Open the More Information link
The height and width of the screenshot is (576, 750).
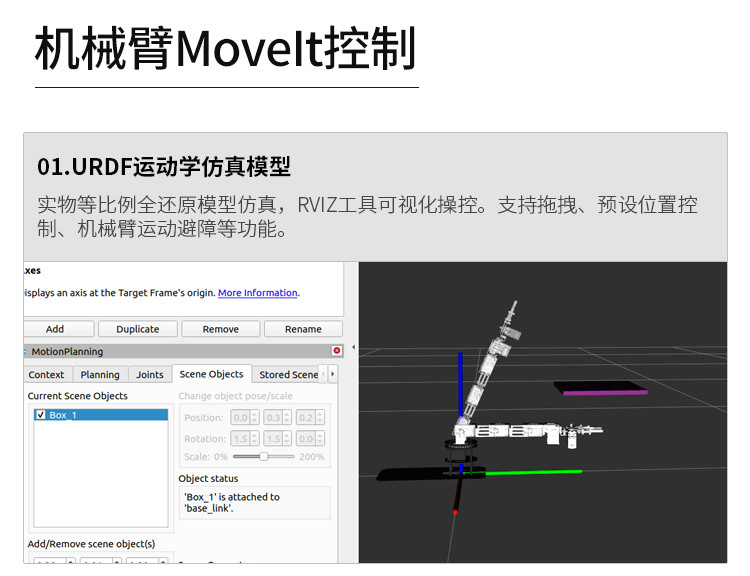(258, 293)
